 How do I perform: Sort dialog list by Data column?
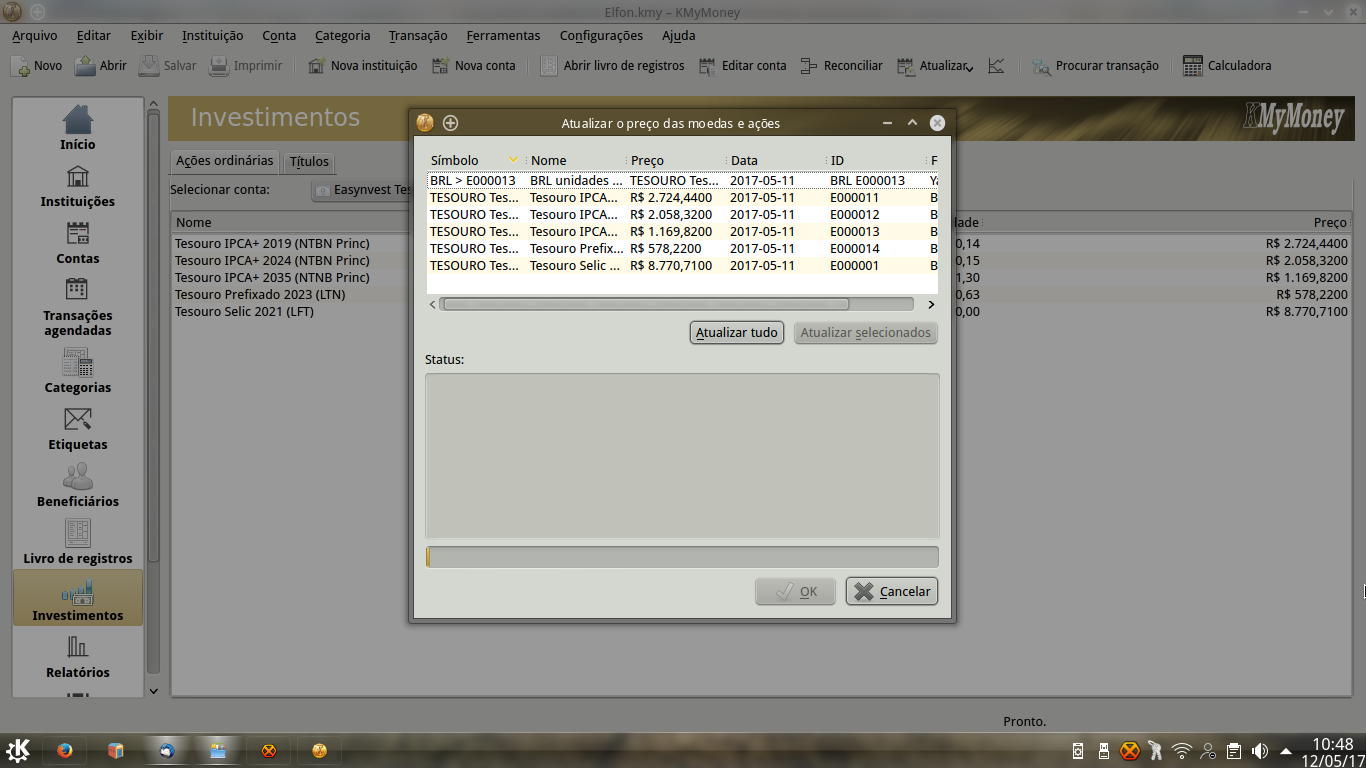[776, 160]
